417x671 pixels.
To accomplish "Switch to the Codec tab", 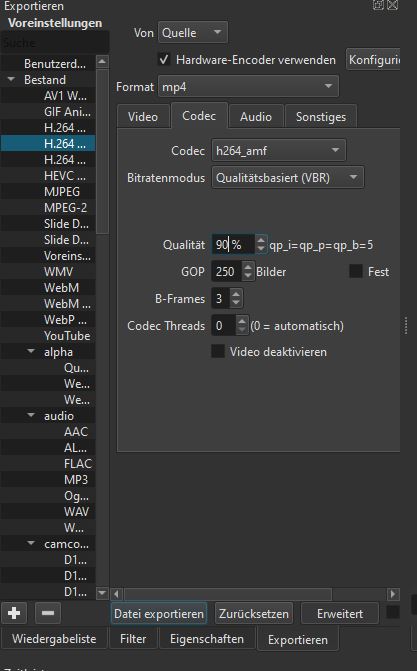I will (x=199, y=116).
